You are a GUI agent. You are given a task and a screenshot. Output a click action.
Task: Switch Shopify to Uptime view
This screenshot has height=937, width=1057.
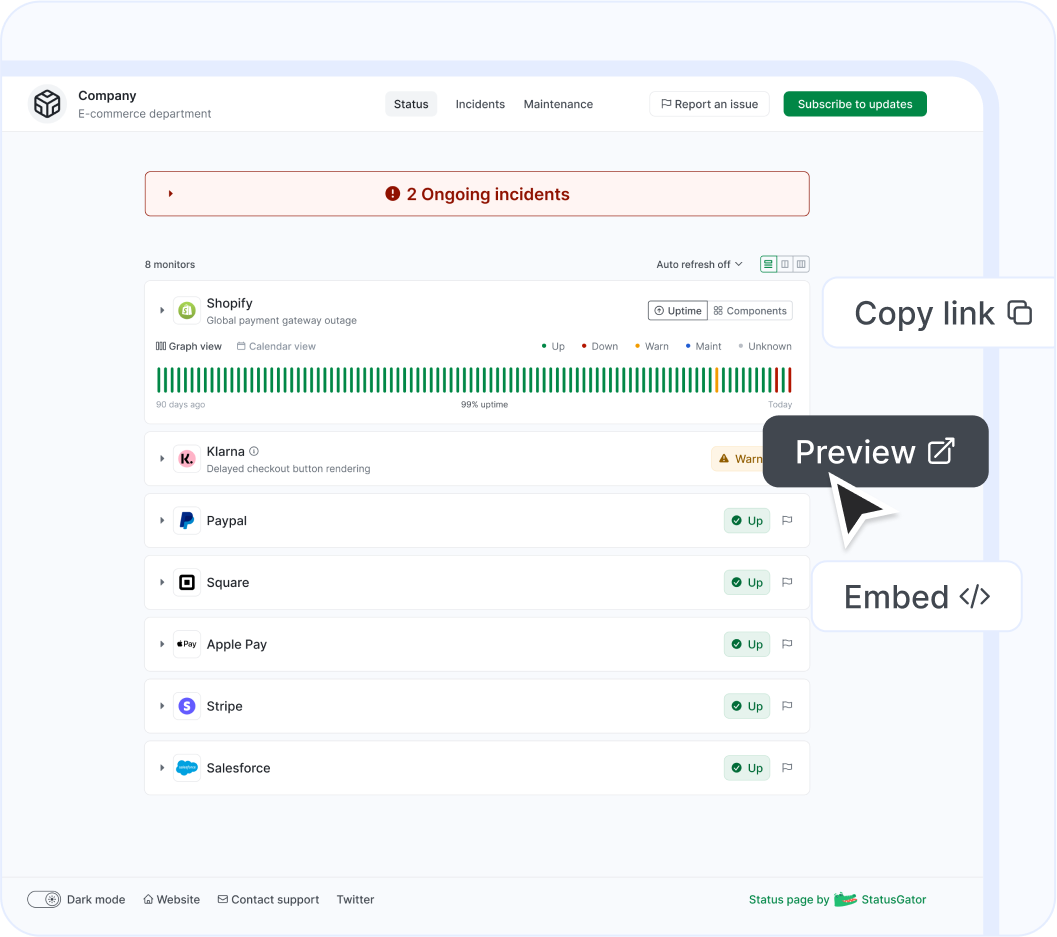tap(677, 310)
